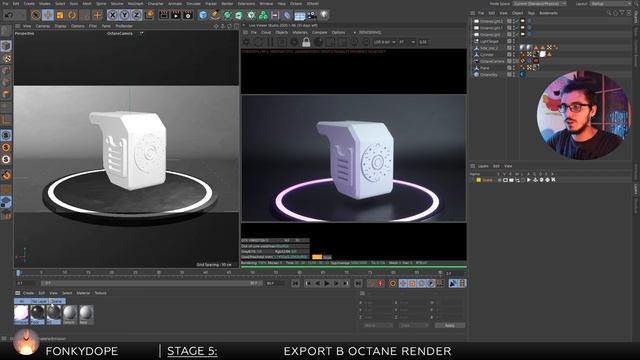The image size is (640, 360).
Task: Click the Spline Pen icon
Action: (x=215, y=15)
